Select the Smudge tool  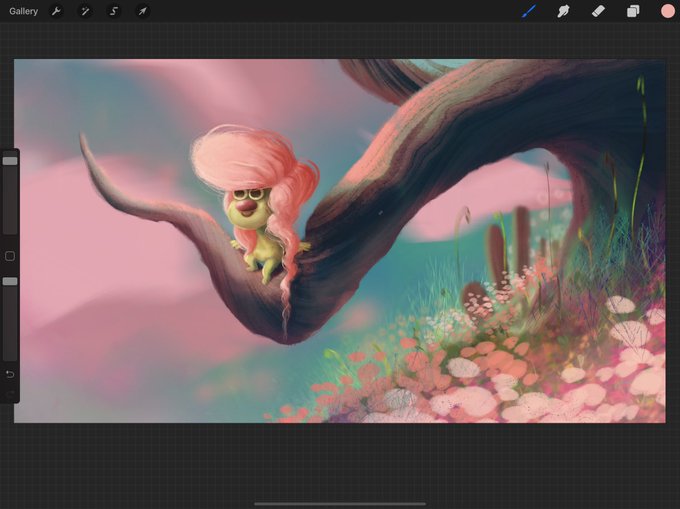(563, 11)
